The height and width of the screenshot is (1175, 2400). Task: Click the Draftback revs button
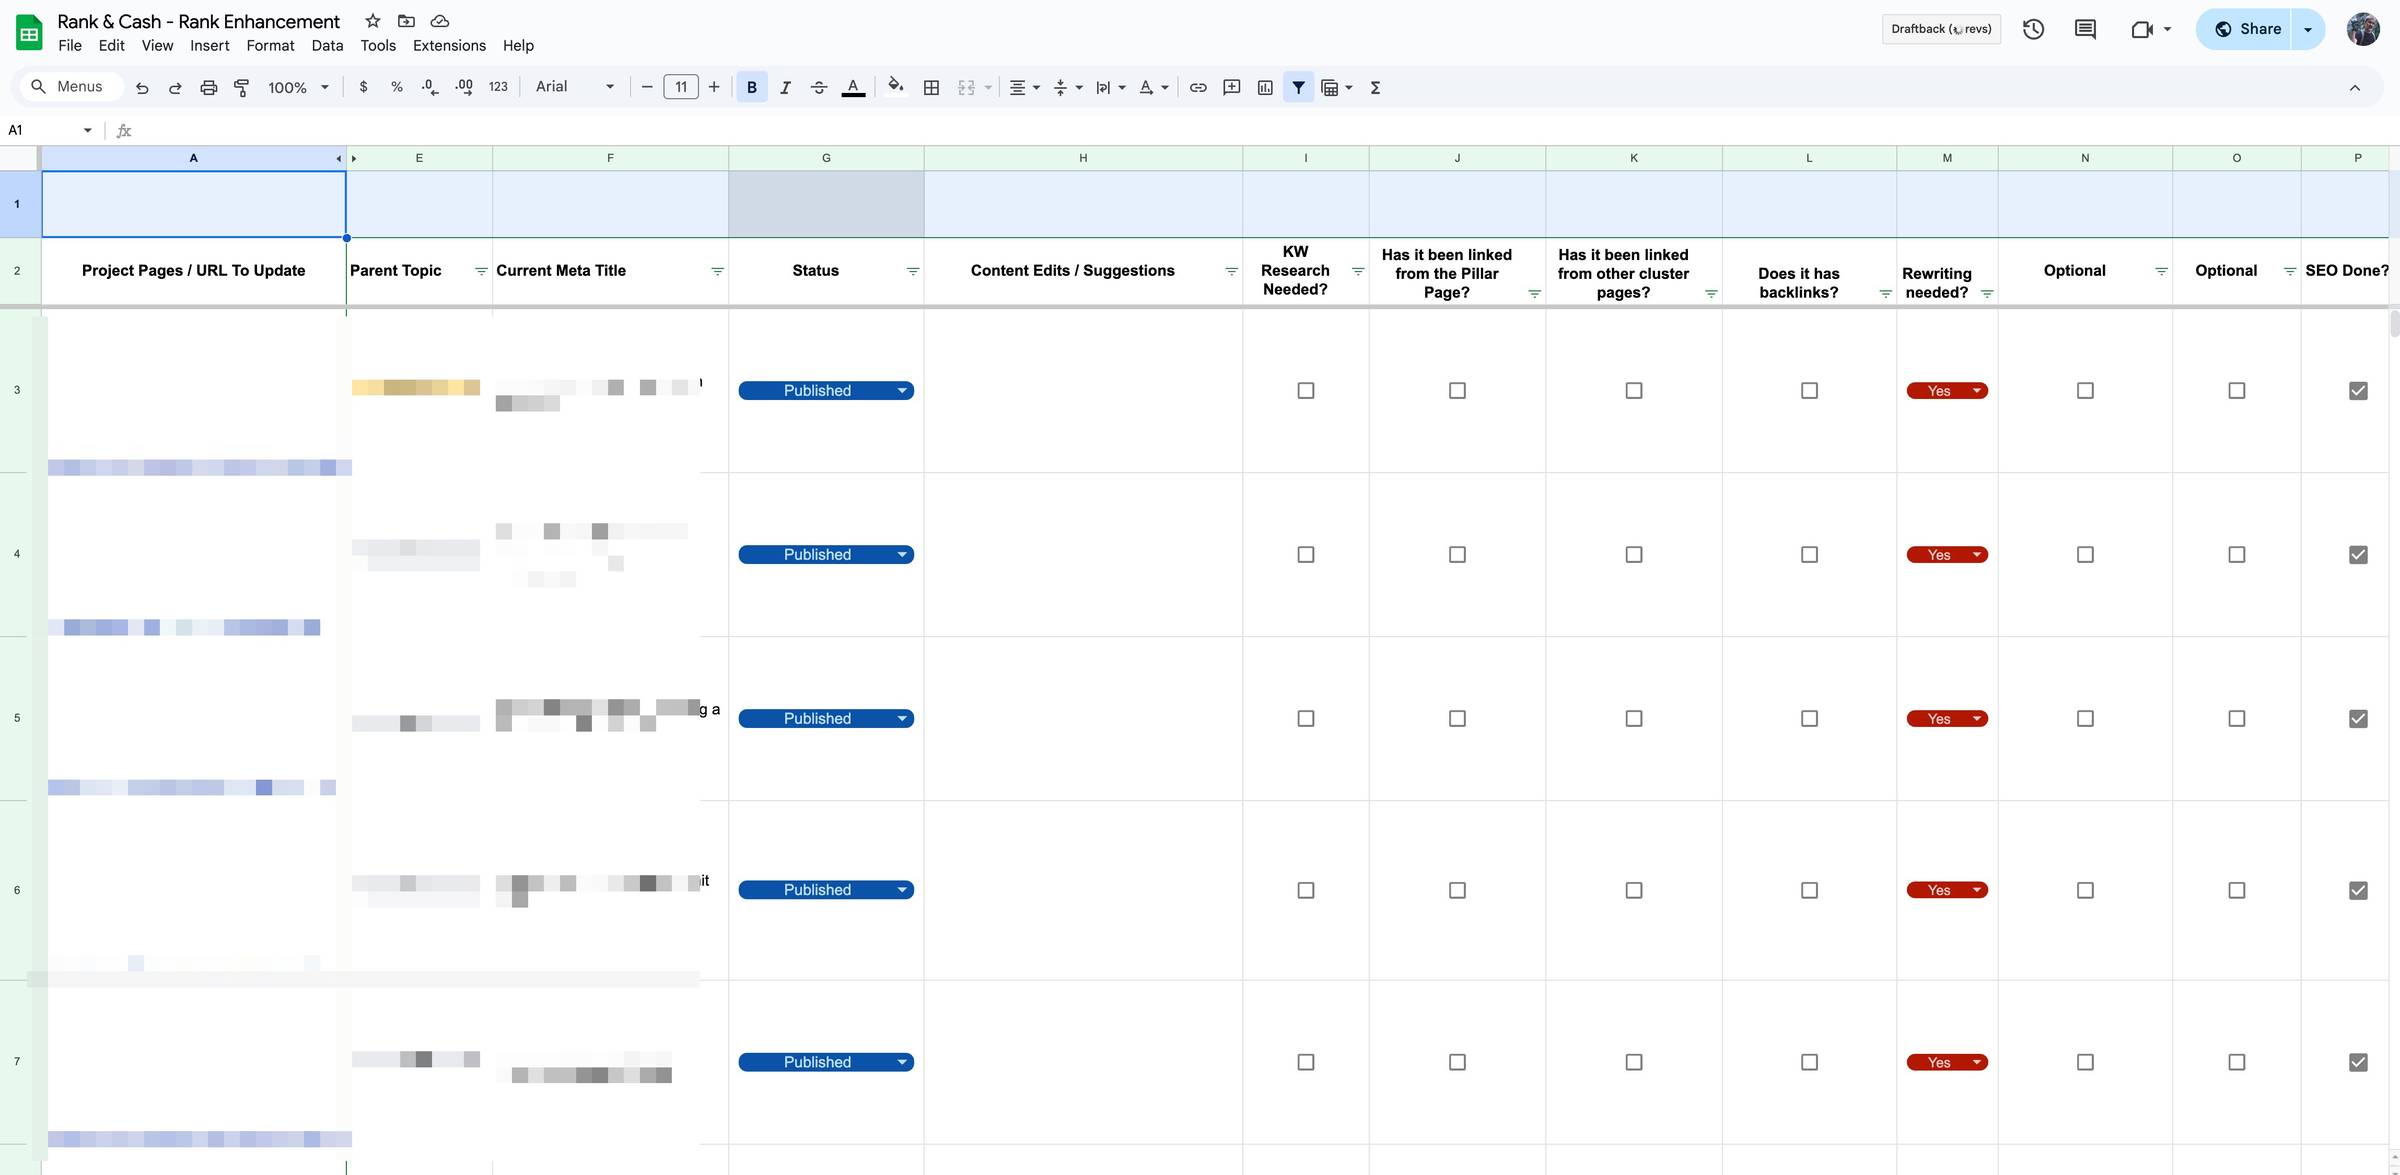click(1940, 29)
